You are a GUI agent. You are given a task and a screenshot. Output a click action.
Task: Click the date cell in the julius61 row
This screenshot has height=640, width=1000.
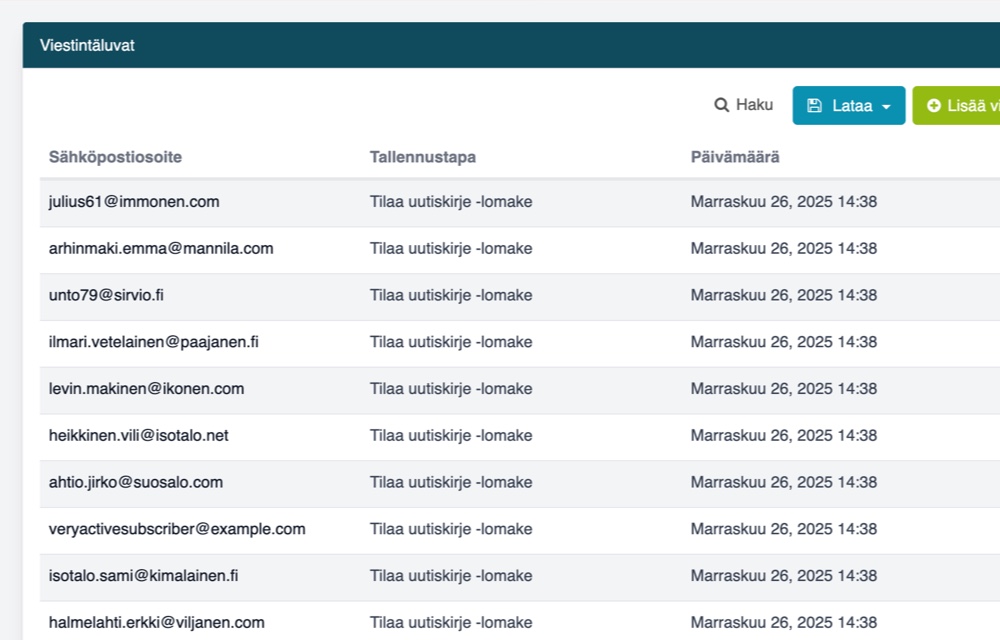(x=783, y=202)
